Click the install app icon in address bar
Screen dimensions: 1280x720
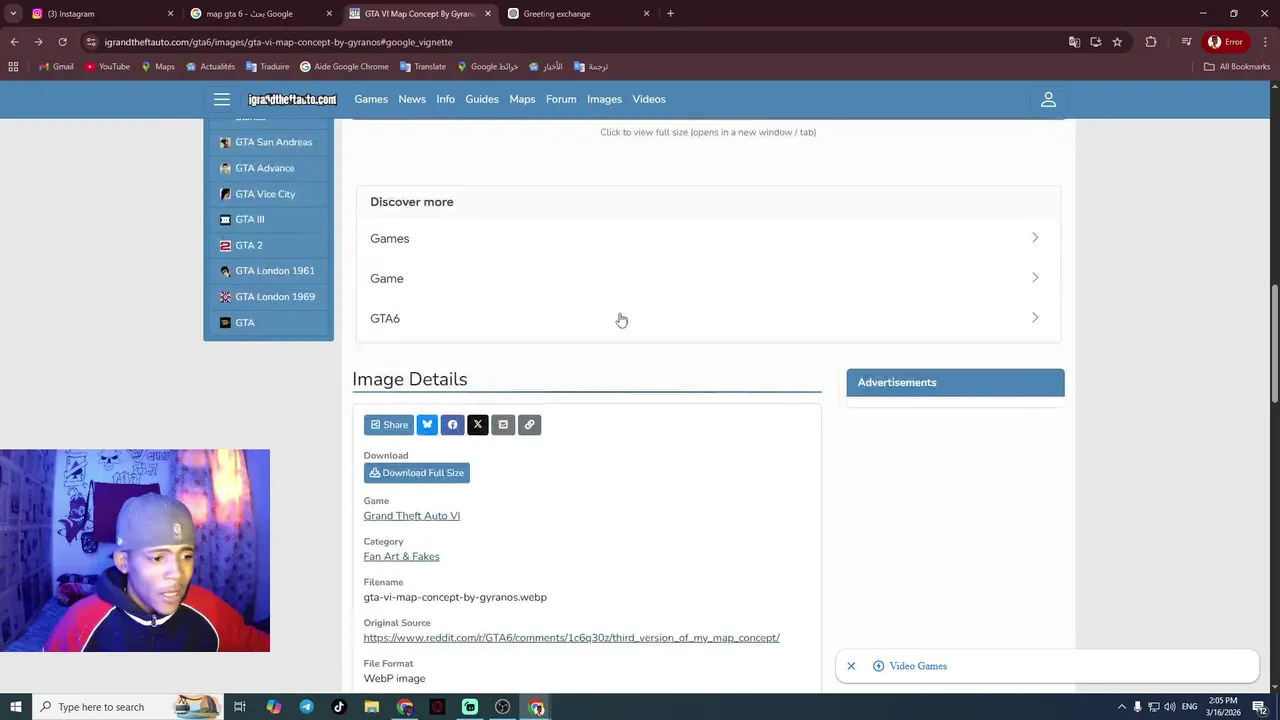click(x=1096, y=42)
